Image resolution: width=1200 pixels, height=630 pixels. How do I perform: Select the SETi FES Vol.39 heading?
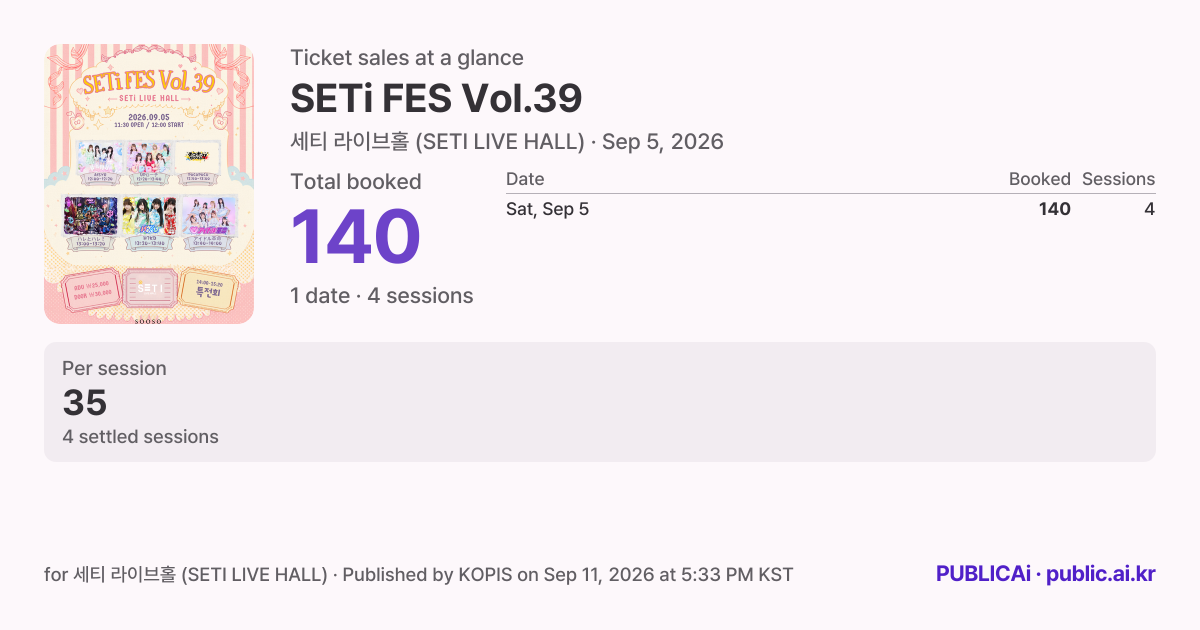point(436,98)
